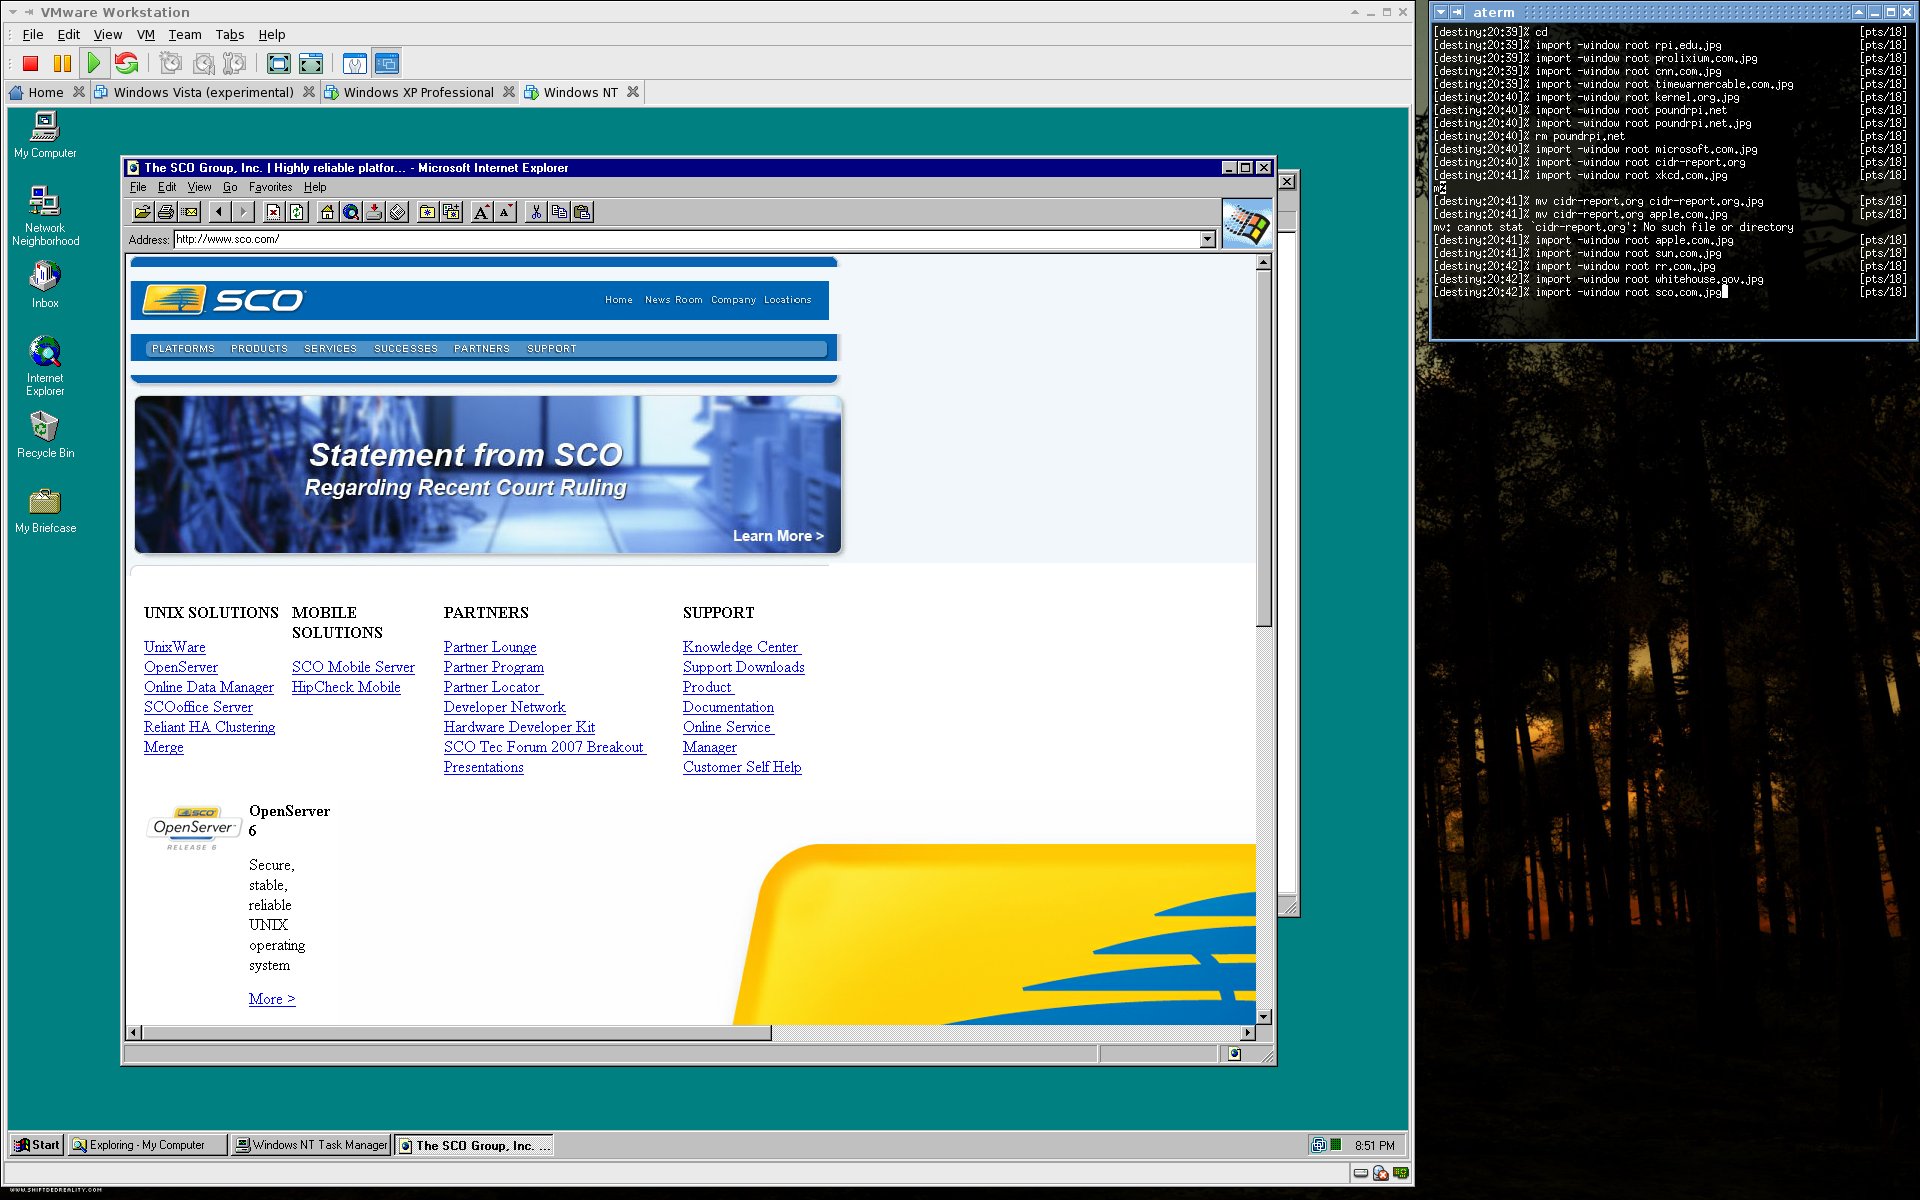Open the Knowledge Center link
The image size is (1920, 1200).
(741, 648)
